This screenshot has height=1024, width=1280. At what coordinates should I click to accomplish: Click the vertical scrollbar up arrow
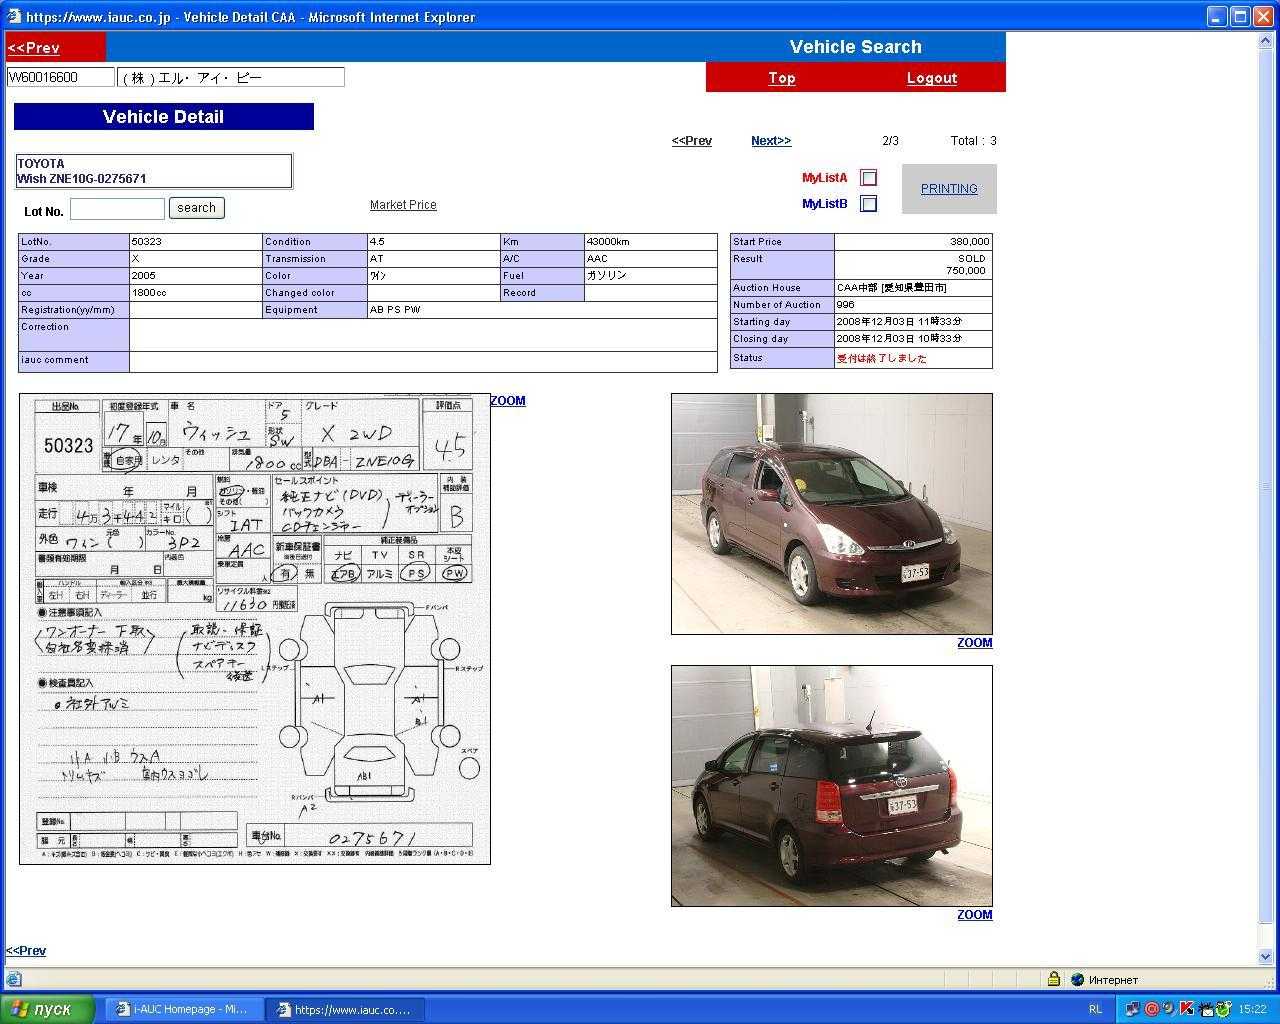(1266, 40)
